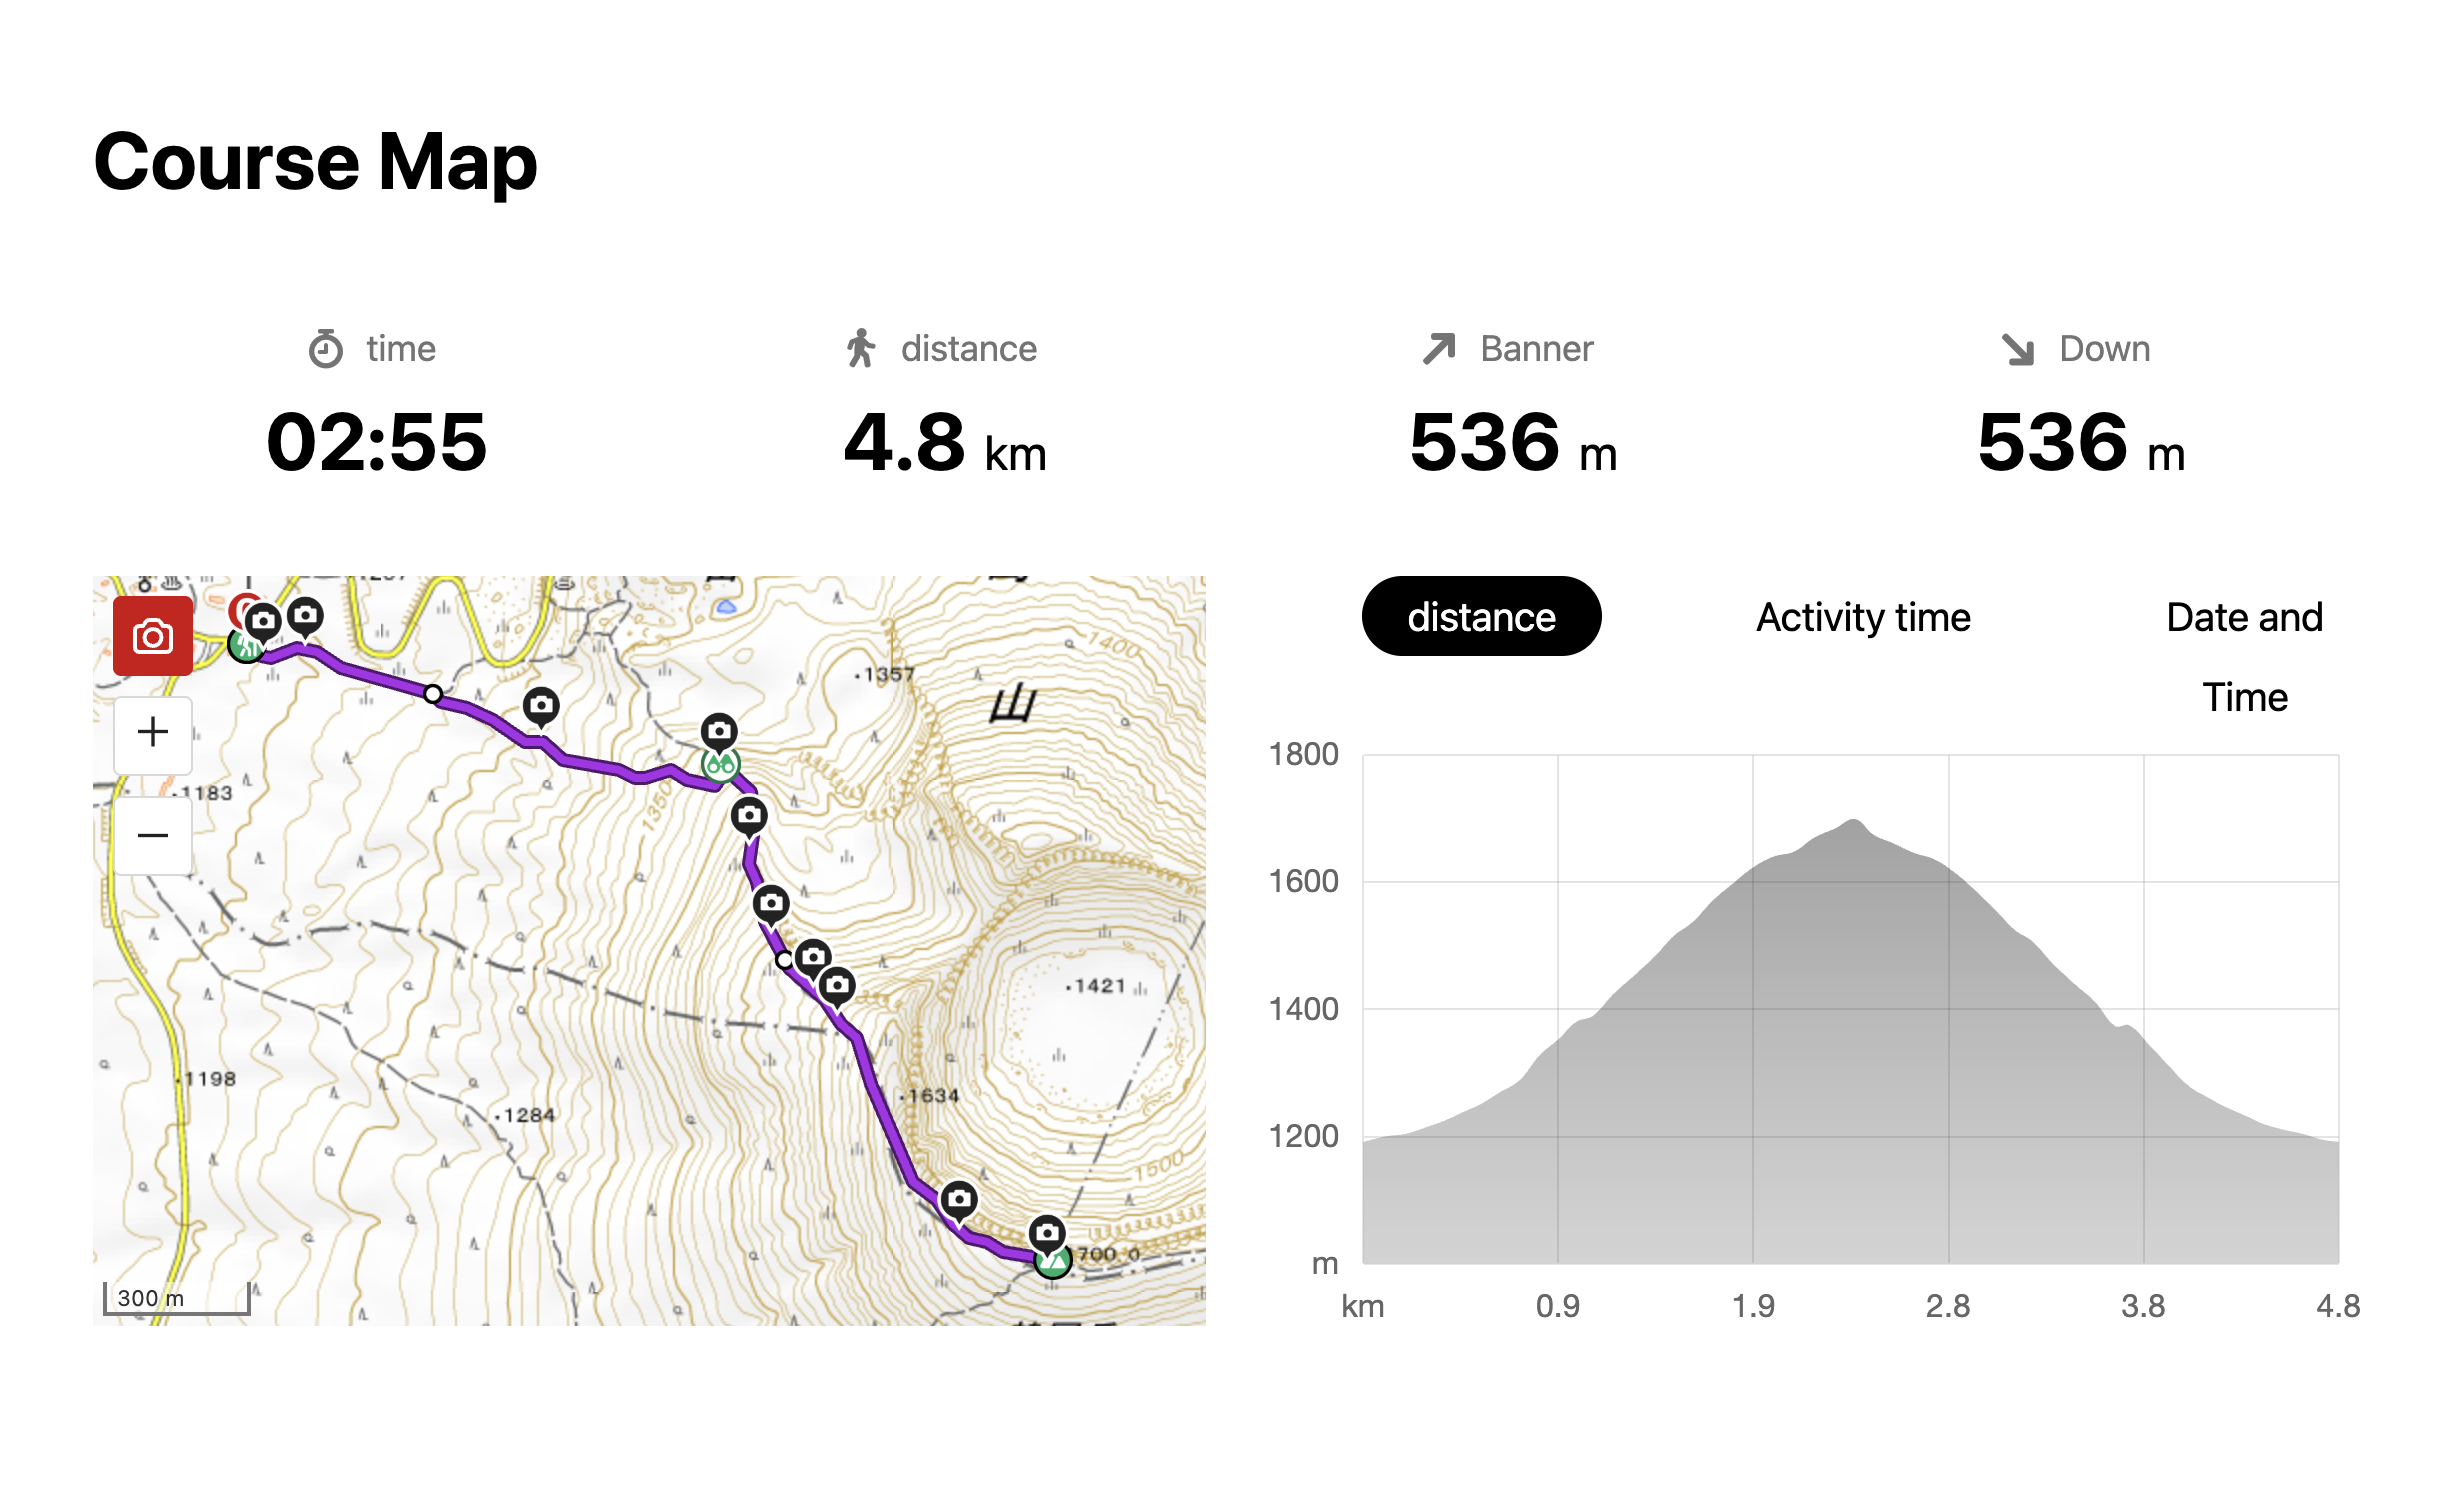Click the peak of the elevation chart

click(x=1853, y=823)
